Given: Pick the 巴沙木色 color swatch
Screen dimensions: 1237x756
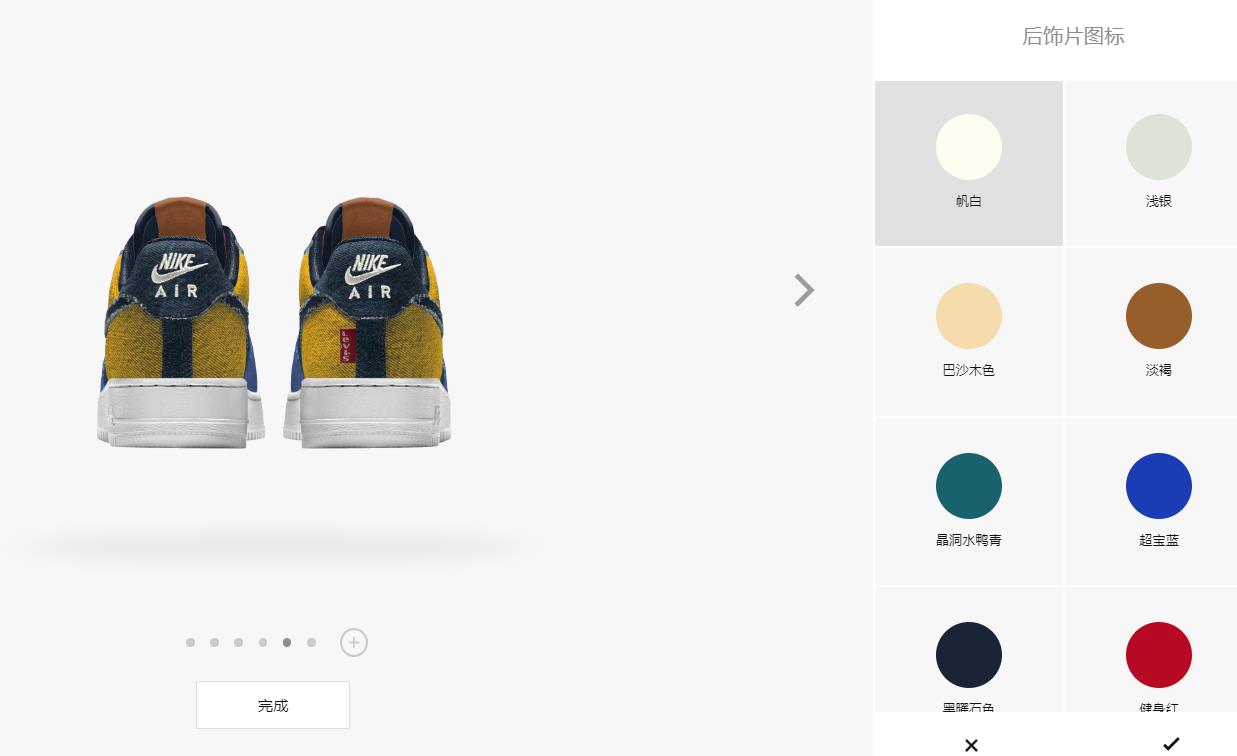Looking at the screenshot, I should coord(969,316).
